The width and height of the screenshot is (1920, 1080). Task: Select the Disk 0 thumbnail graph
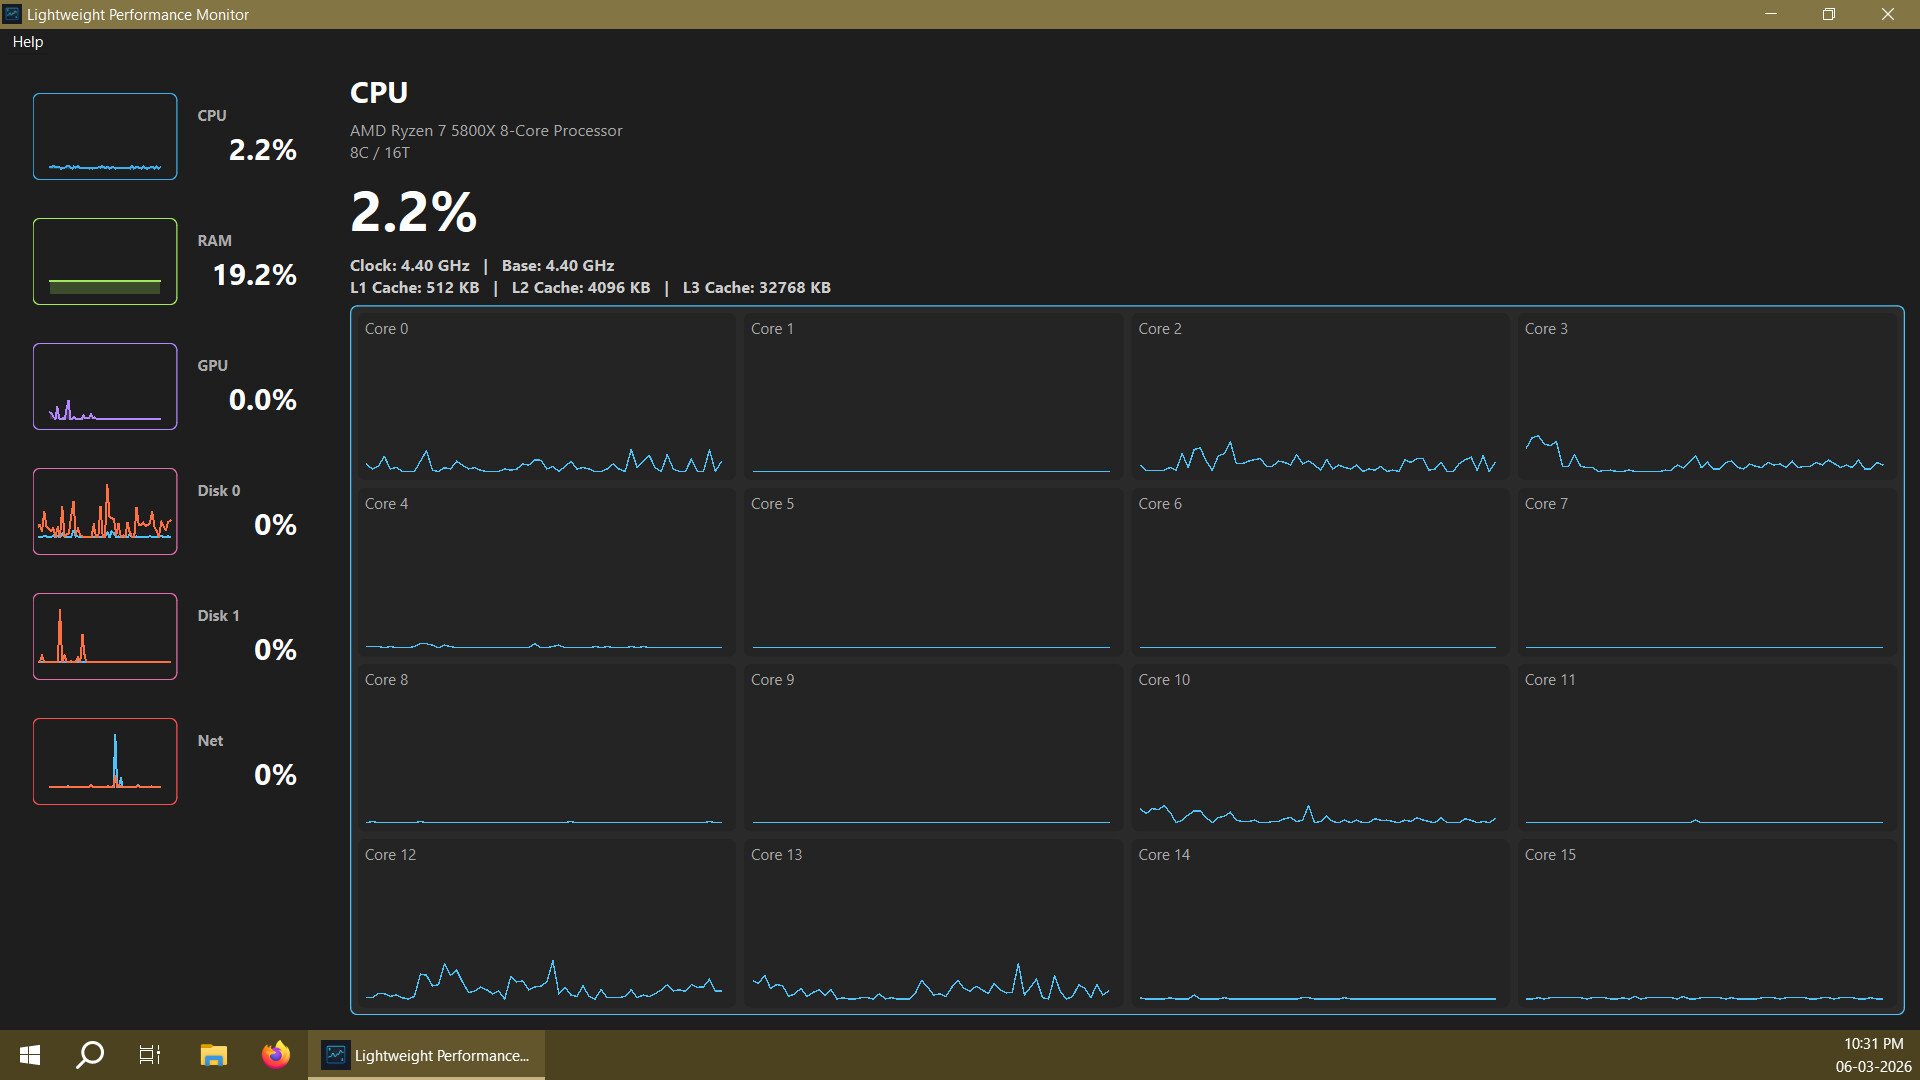105,512
